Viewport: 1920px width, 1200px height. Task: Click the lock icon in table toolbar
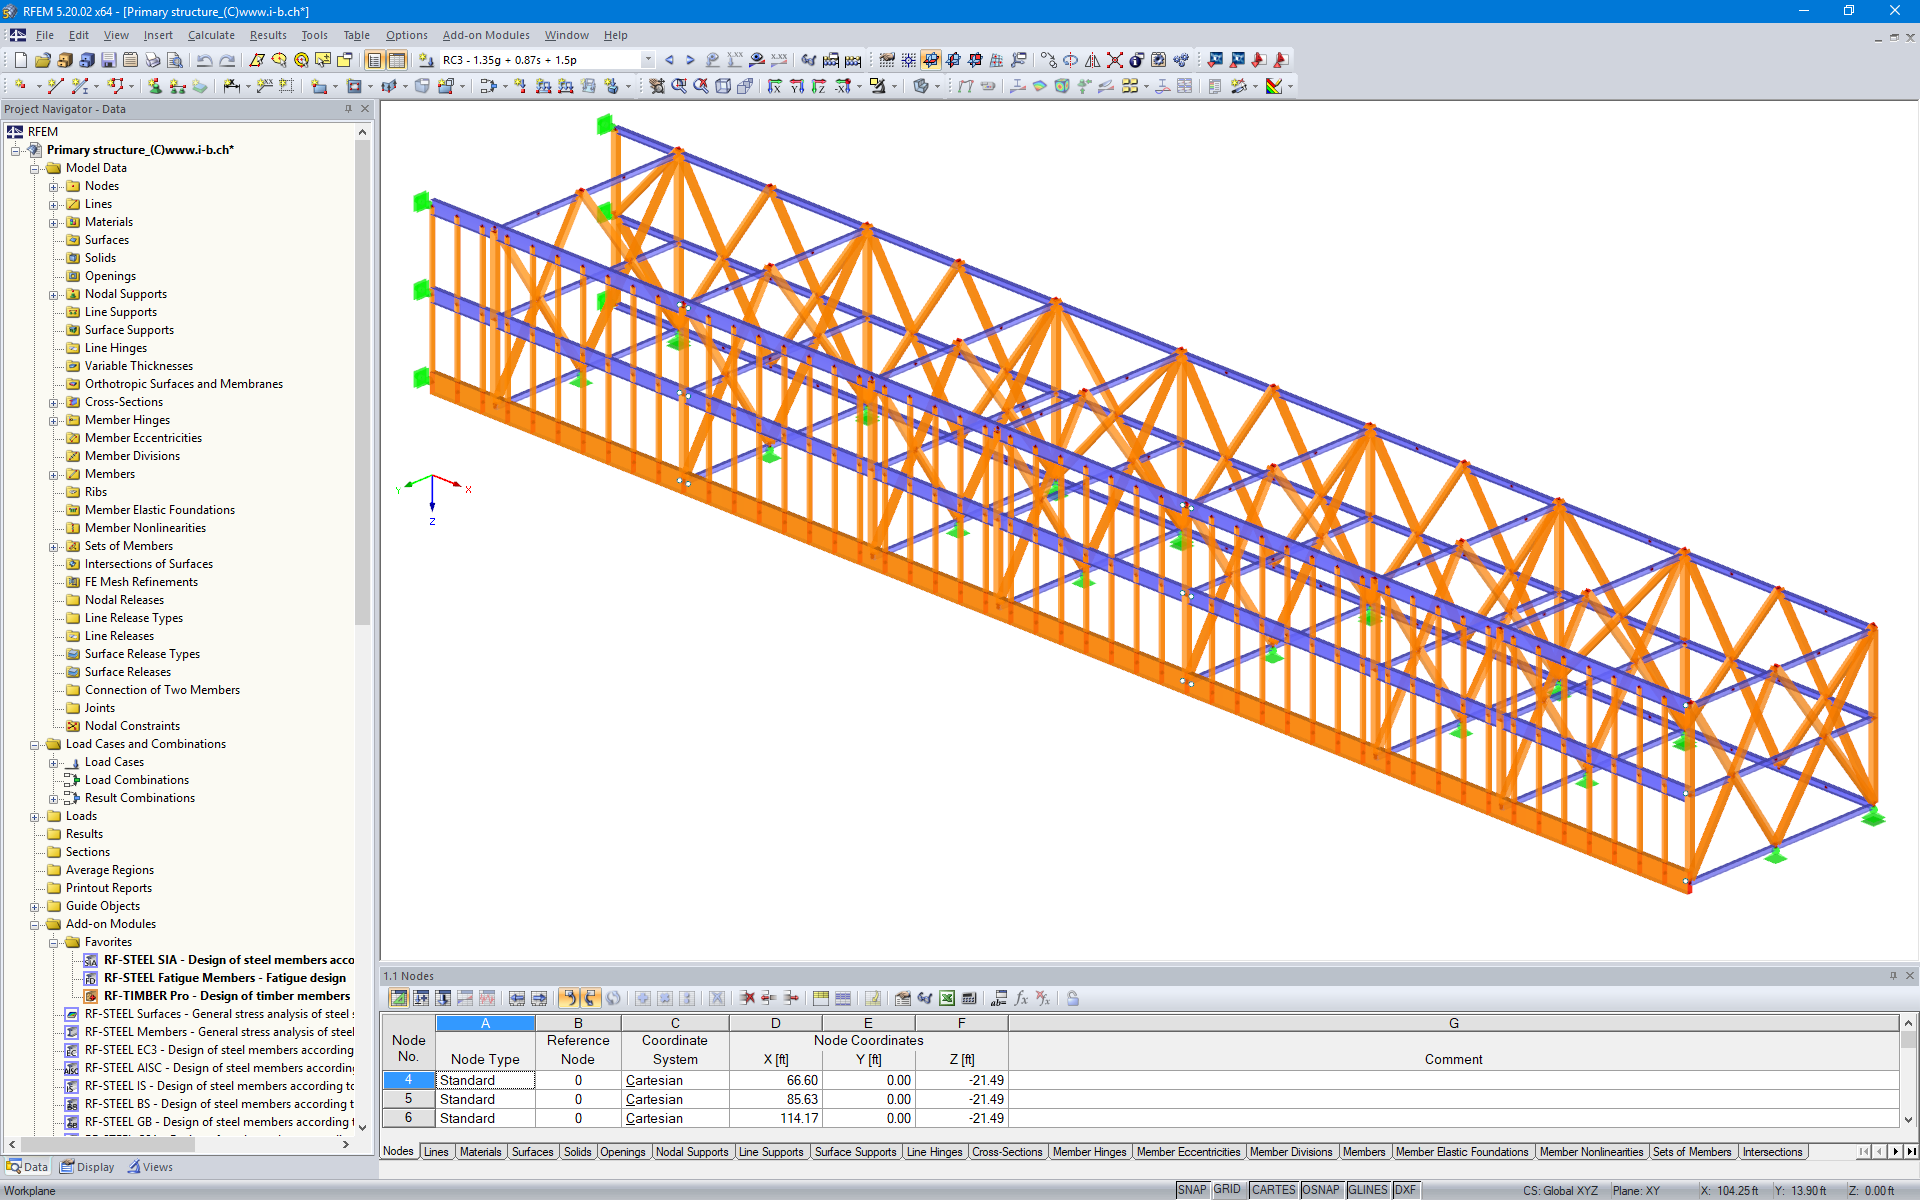pyautogui.click(x=1073, y=998)
